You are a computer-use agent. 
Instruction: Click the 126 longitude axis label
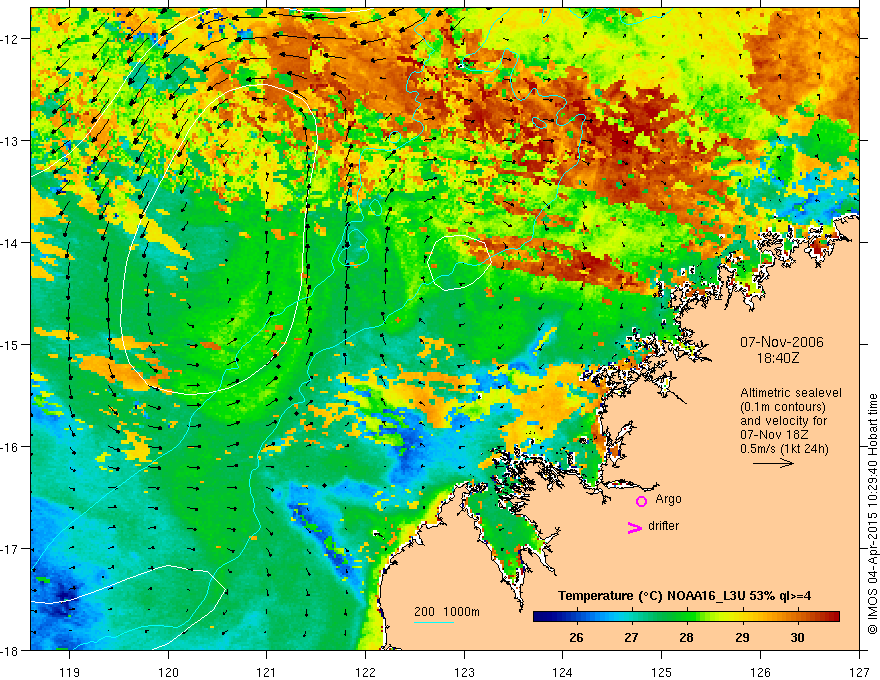760,673
